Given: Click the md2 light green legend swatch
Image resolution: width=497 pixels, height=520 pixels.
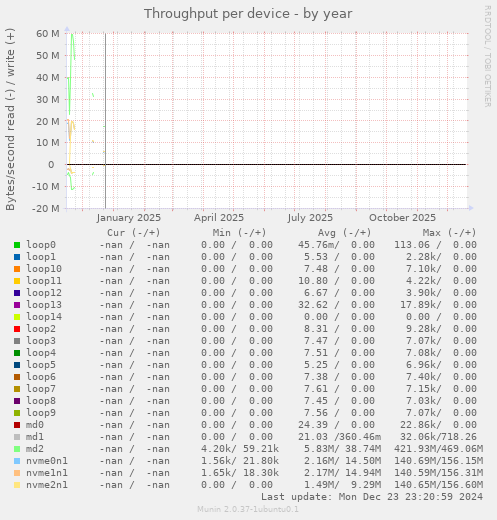Looking at the screenshot, I should pyautogui.click(x=17, y=449).
